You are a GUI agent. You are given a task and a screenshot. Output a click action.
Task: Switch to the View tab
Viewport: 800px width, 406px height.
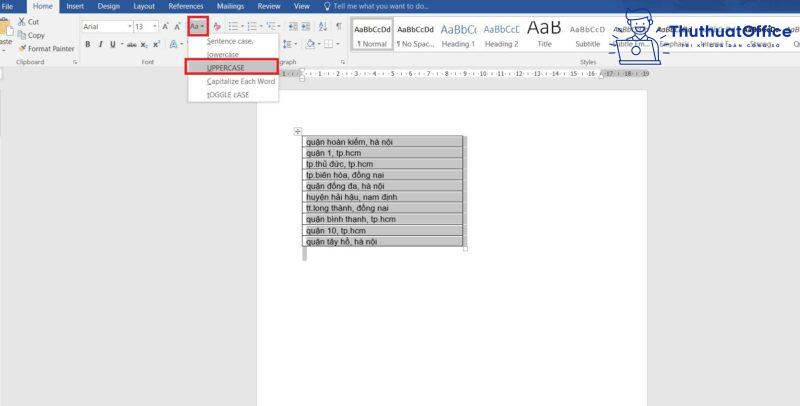click(x=302, y=6)
